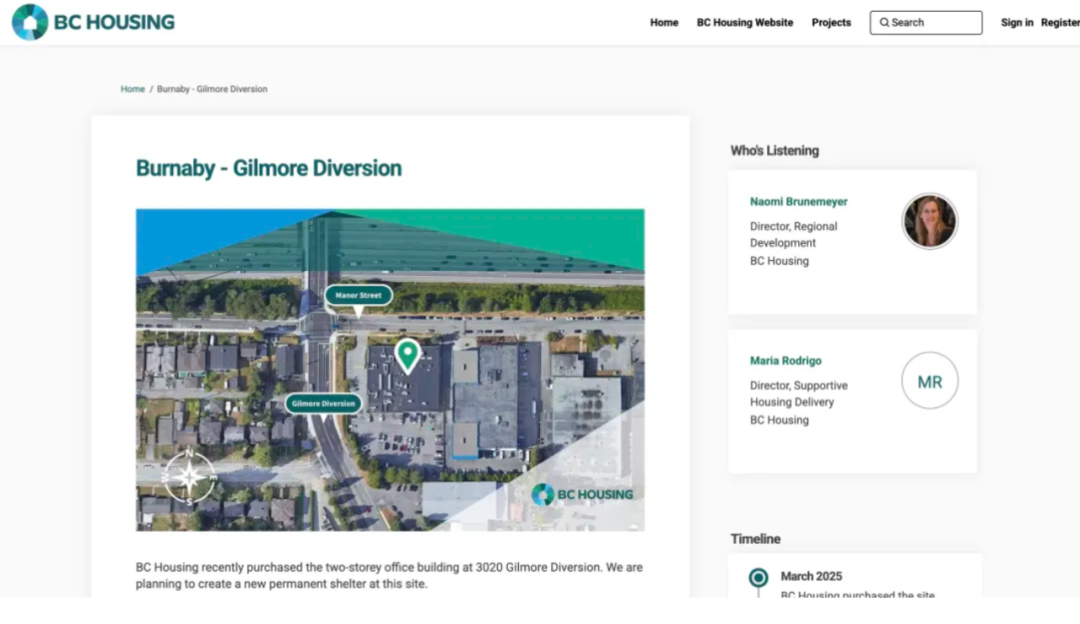Screen dimensions: 1080x624
Task: Open the Home navigation item
Action: pos(664,23)
